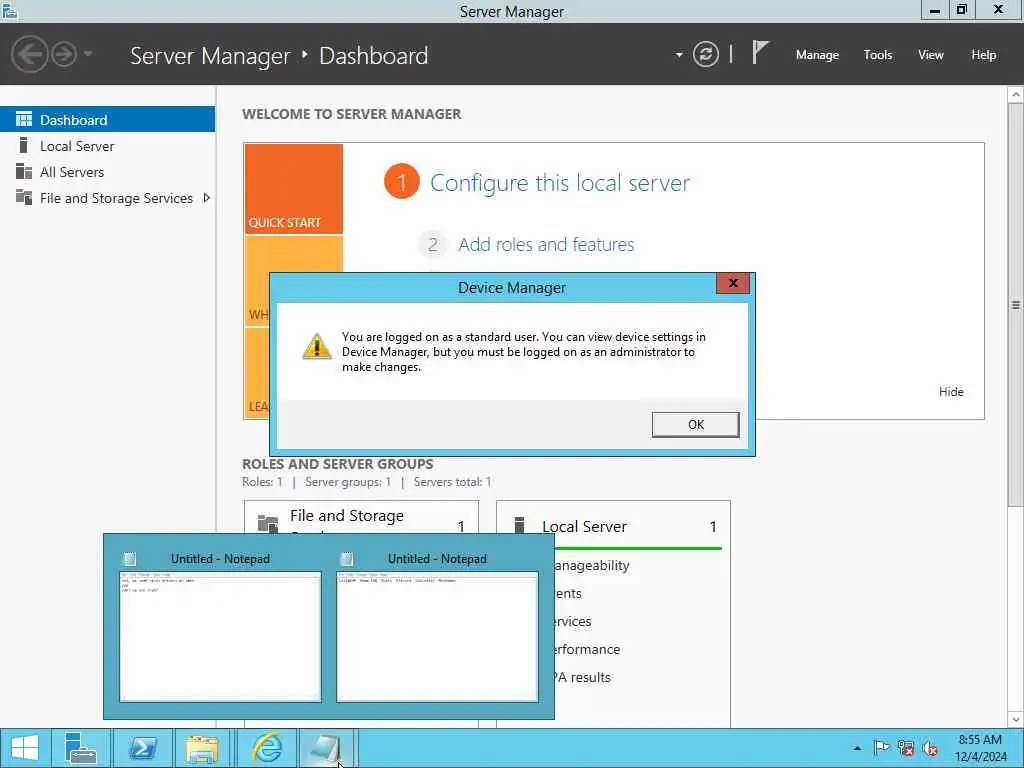1024x768 pixels.
Task: Open File and Storage Services in sidebar
Action: click(116, 198)
